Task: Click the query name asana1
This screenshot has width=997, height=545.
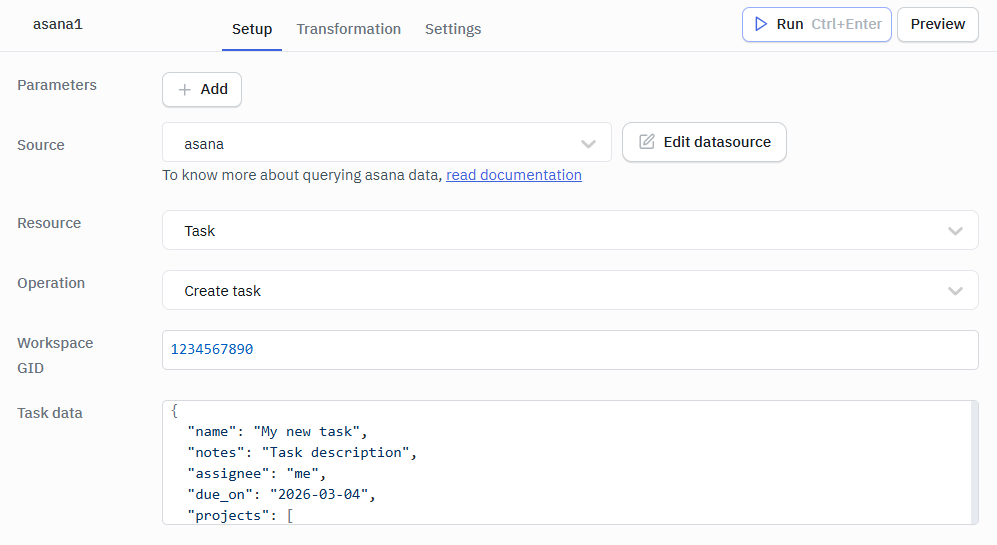Action: coord(58,24)
